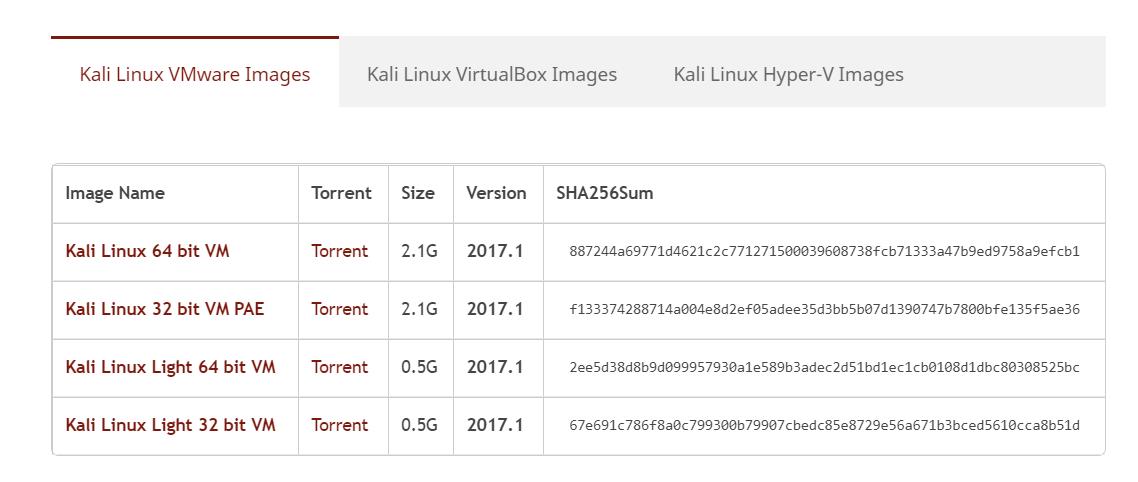The width and height of the screenshot is (1138, 482).
Task: Switch to Kali Linux VMware Images tab
Action: 195,74
